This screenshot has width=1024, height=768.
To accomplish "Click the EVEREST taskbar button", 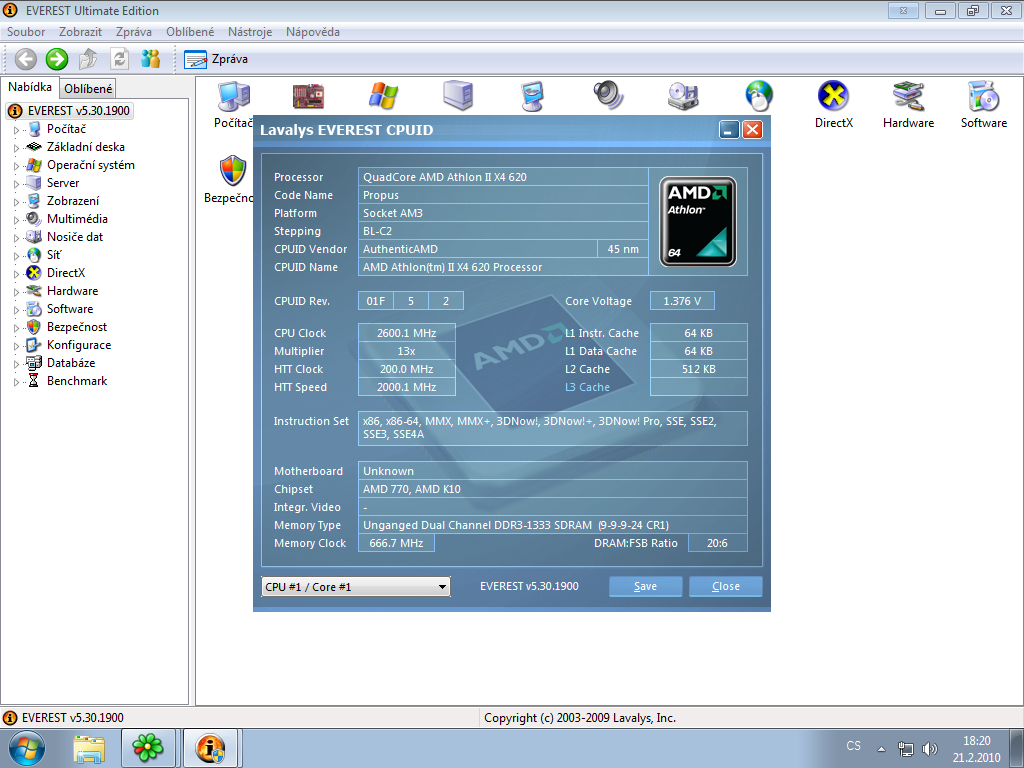I will 210,748.
